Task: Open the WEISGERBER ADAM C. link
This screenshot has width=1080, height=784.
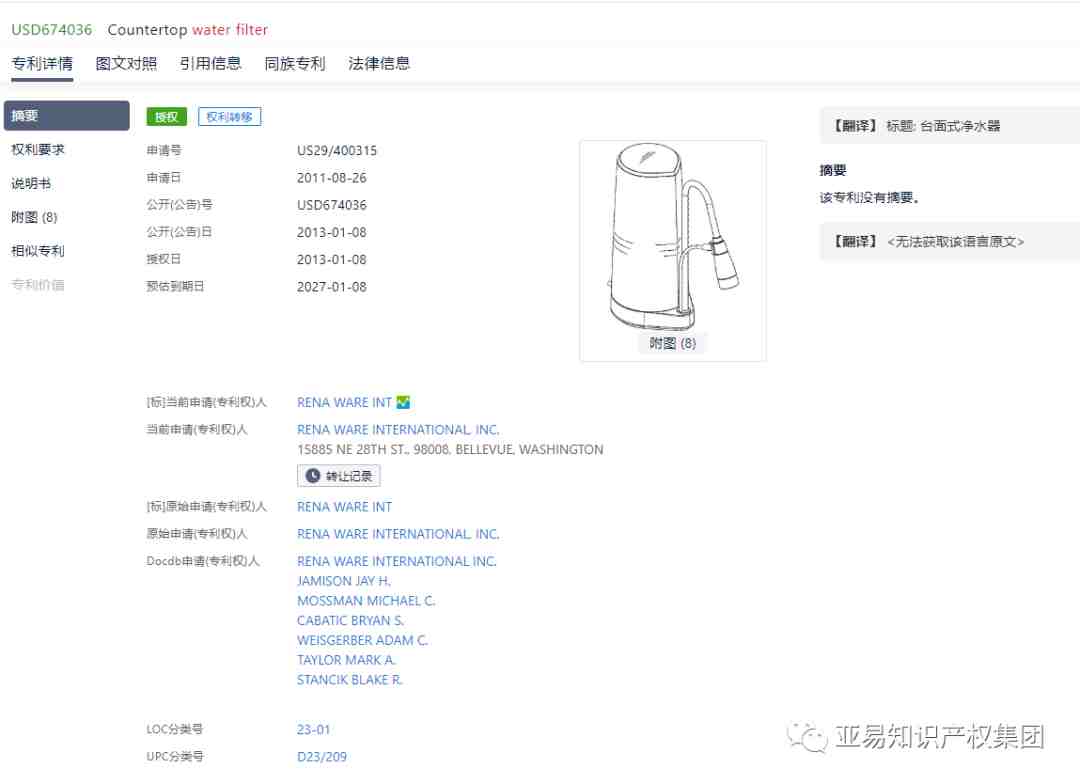Action: (362, 640)
